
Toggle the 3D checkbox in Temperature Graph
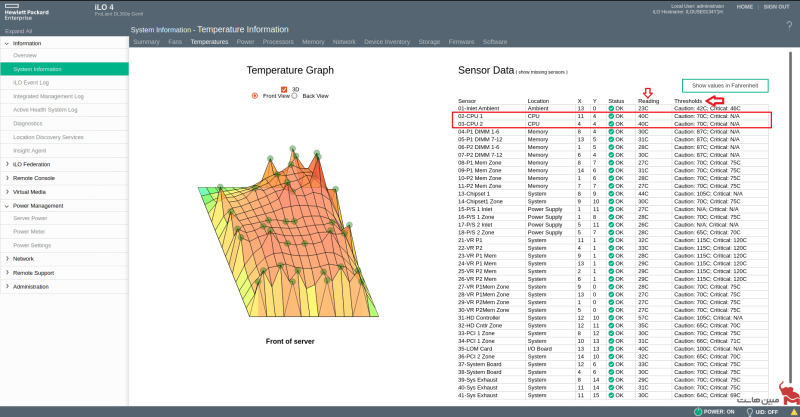tap(284, 89)
